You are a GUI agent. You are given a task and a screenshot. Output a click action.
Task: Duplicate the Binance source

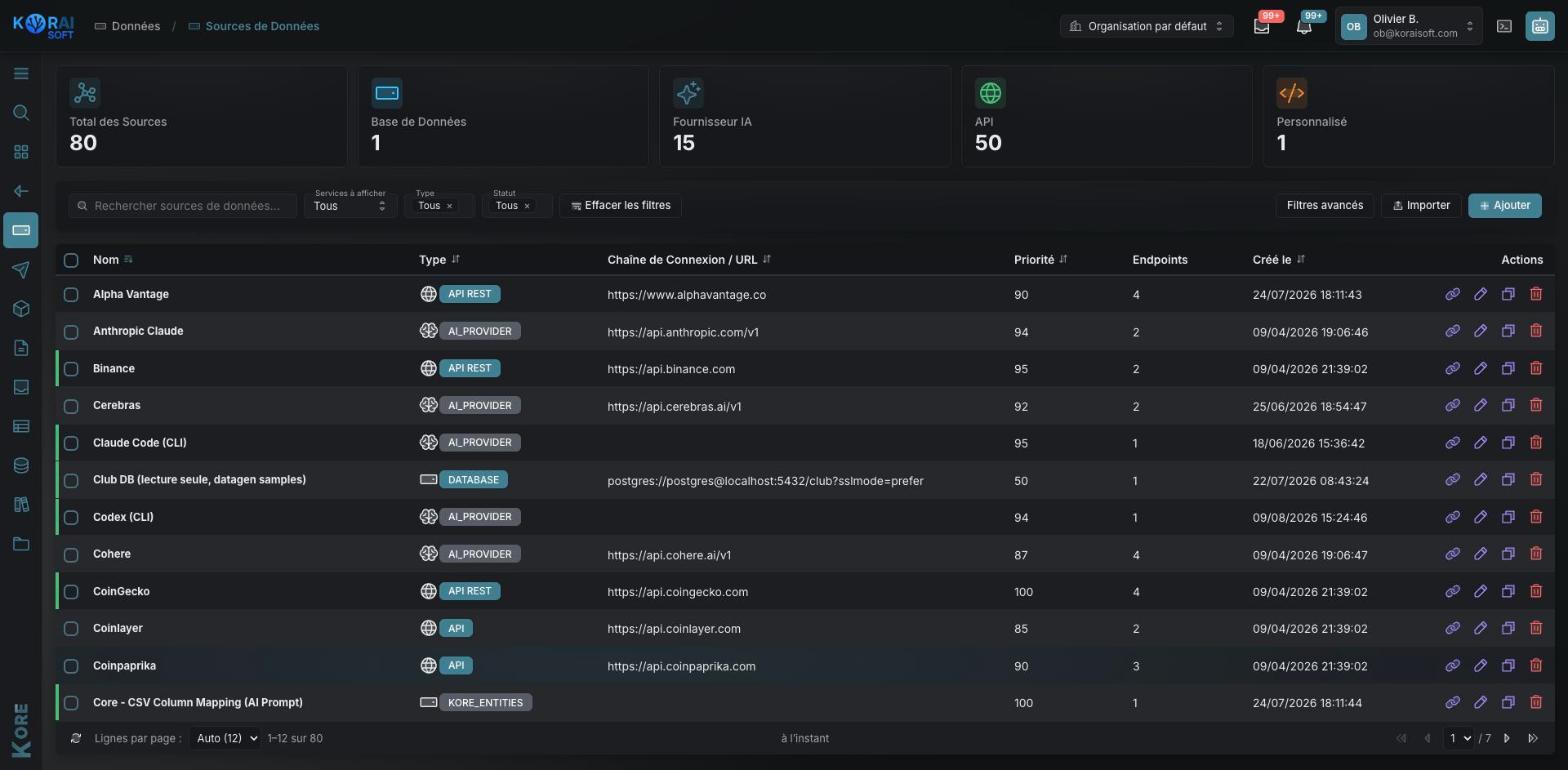1508,368
